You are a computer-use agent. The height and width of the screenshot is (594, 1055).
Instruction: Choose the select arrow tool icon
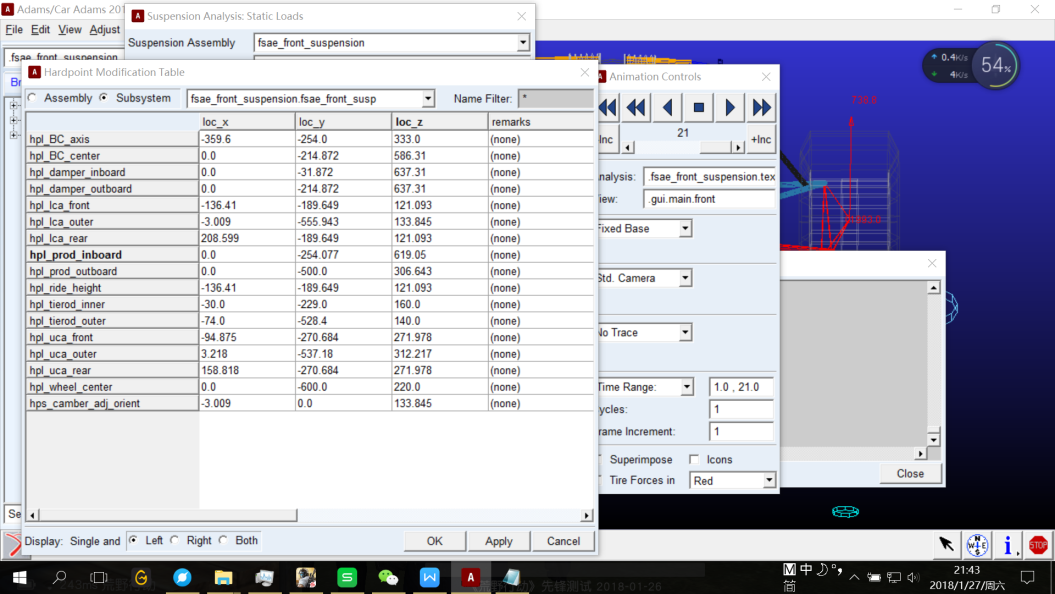tap(947, 544)
